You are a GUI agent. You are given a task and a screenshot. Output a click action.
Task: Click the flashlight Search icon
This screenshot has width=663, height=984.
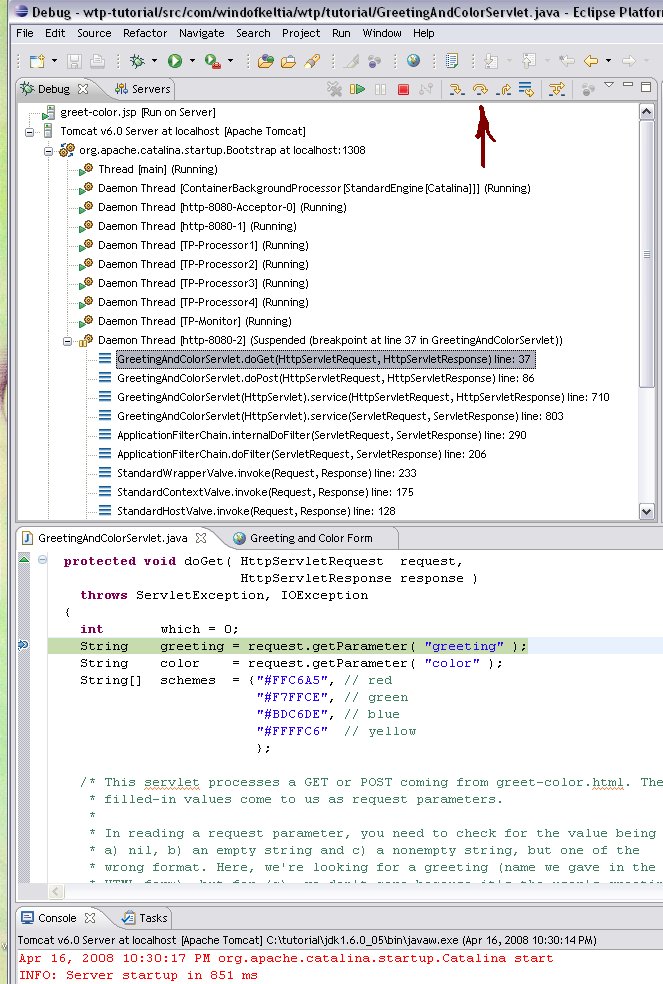click(x=312, y=61)
